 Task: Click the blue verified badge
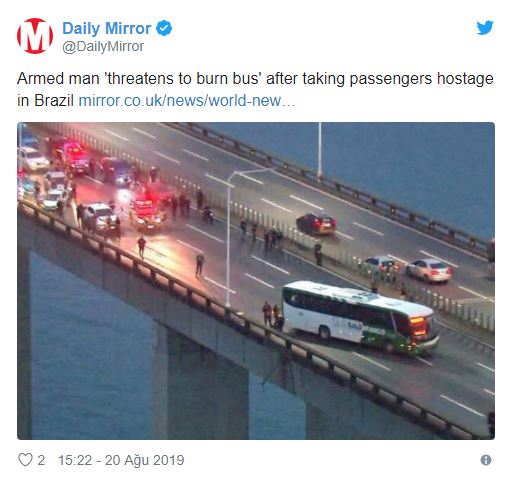point(164,28)
